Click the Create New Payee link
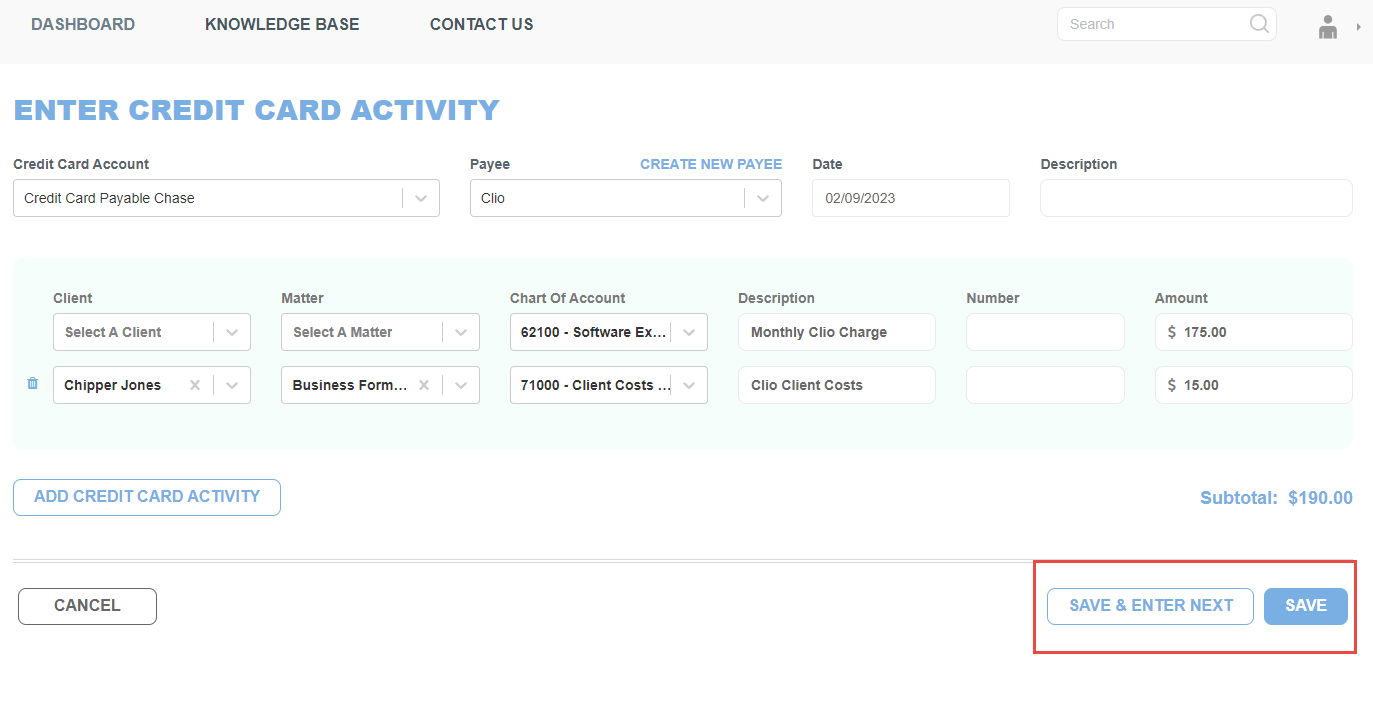This screenshot has height=718, width=1373. (711, 164)
